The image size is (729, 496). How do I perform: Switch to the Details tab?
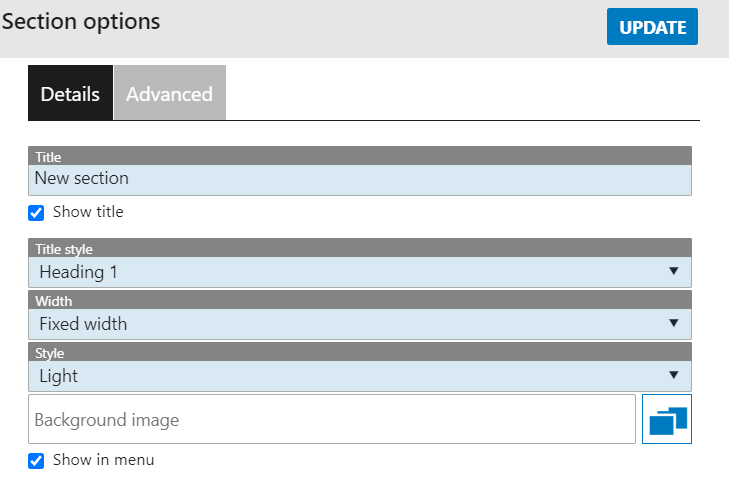click(70, 94)
